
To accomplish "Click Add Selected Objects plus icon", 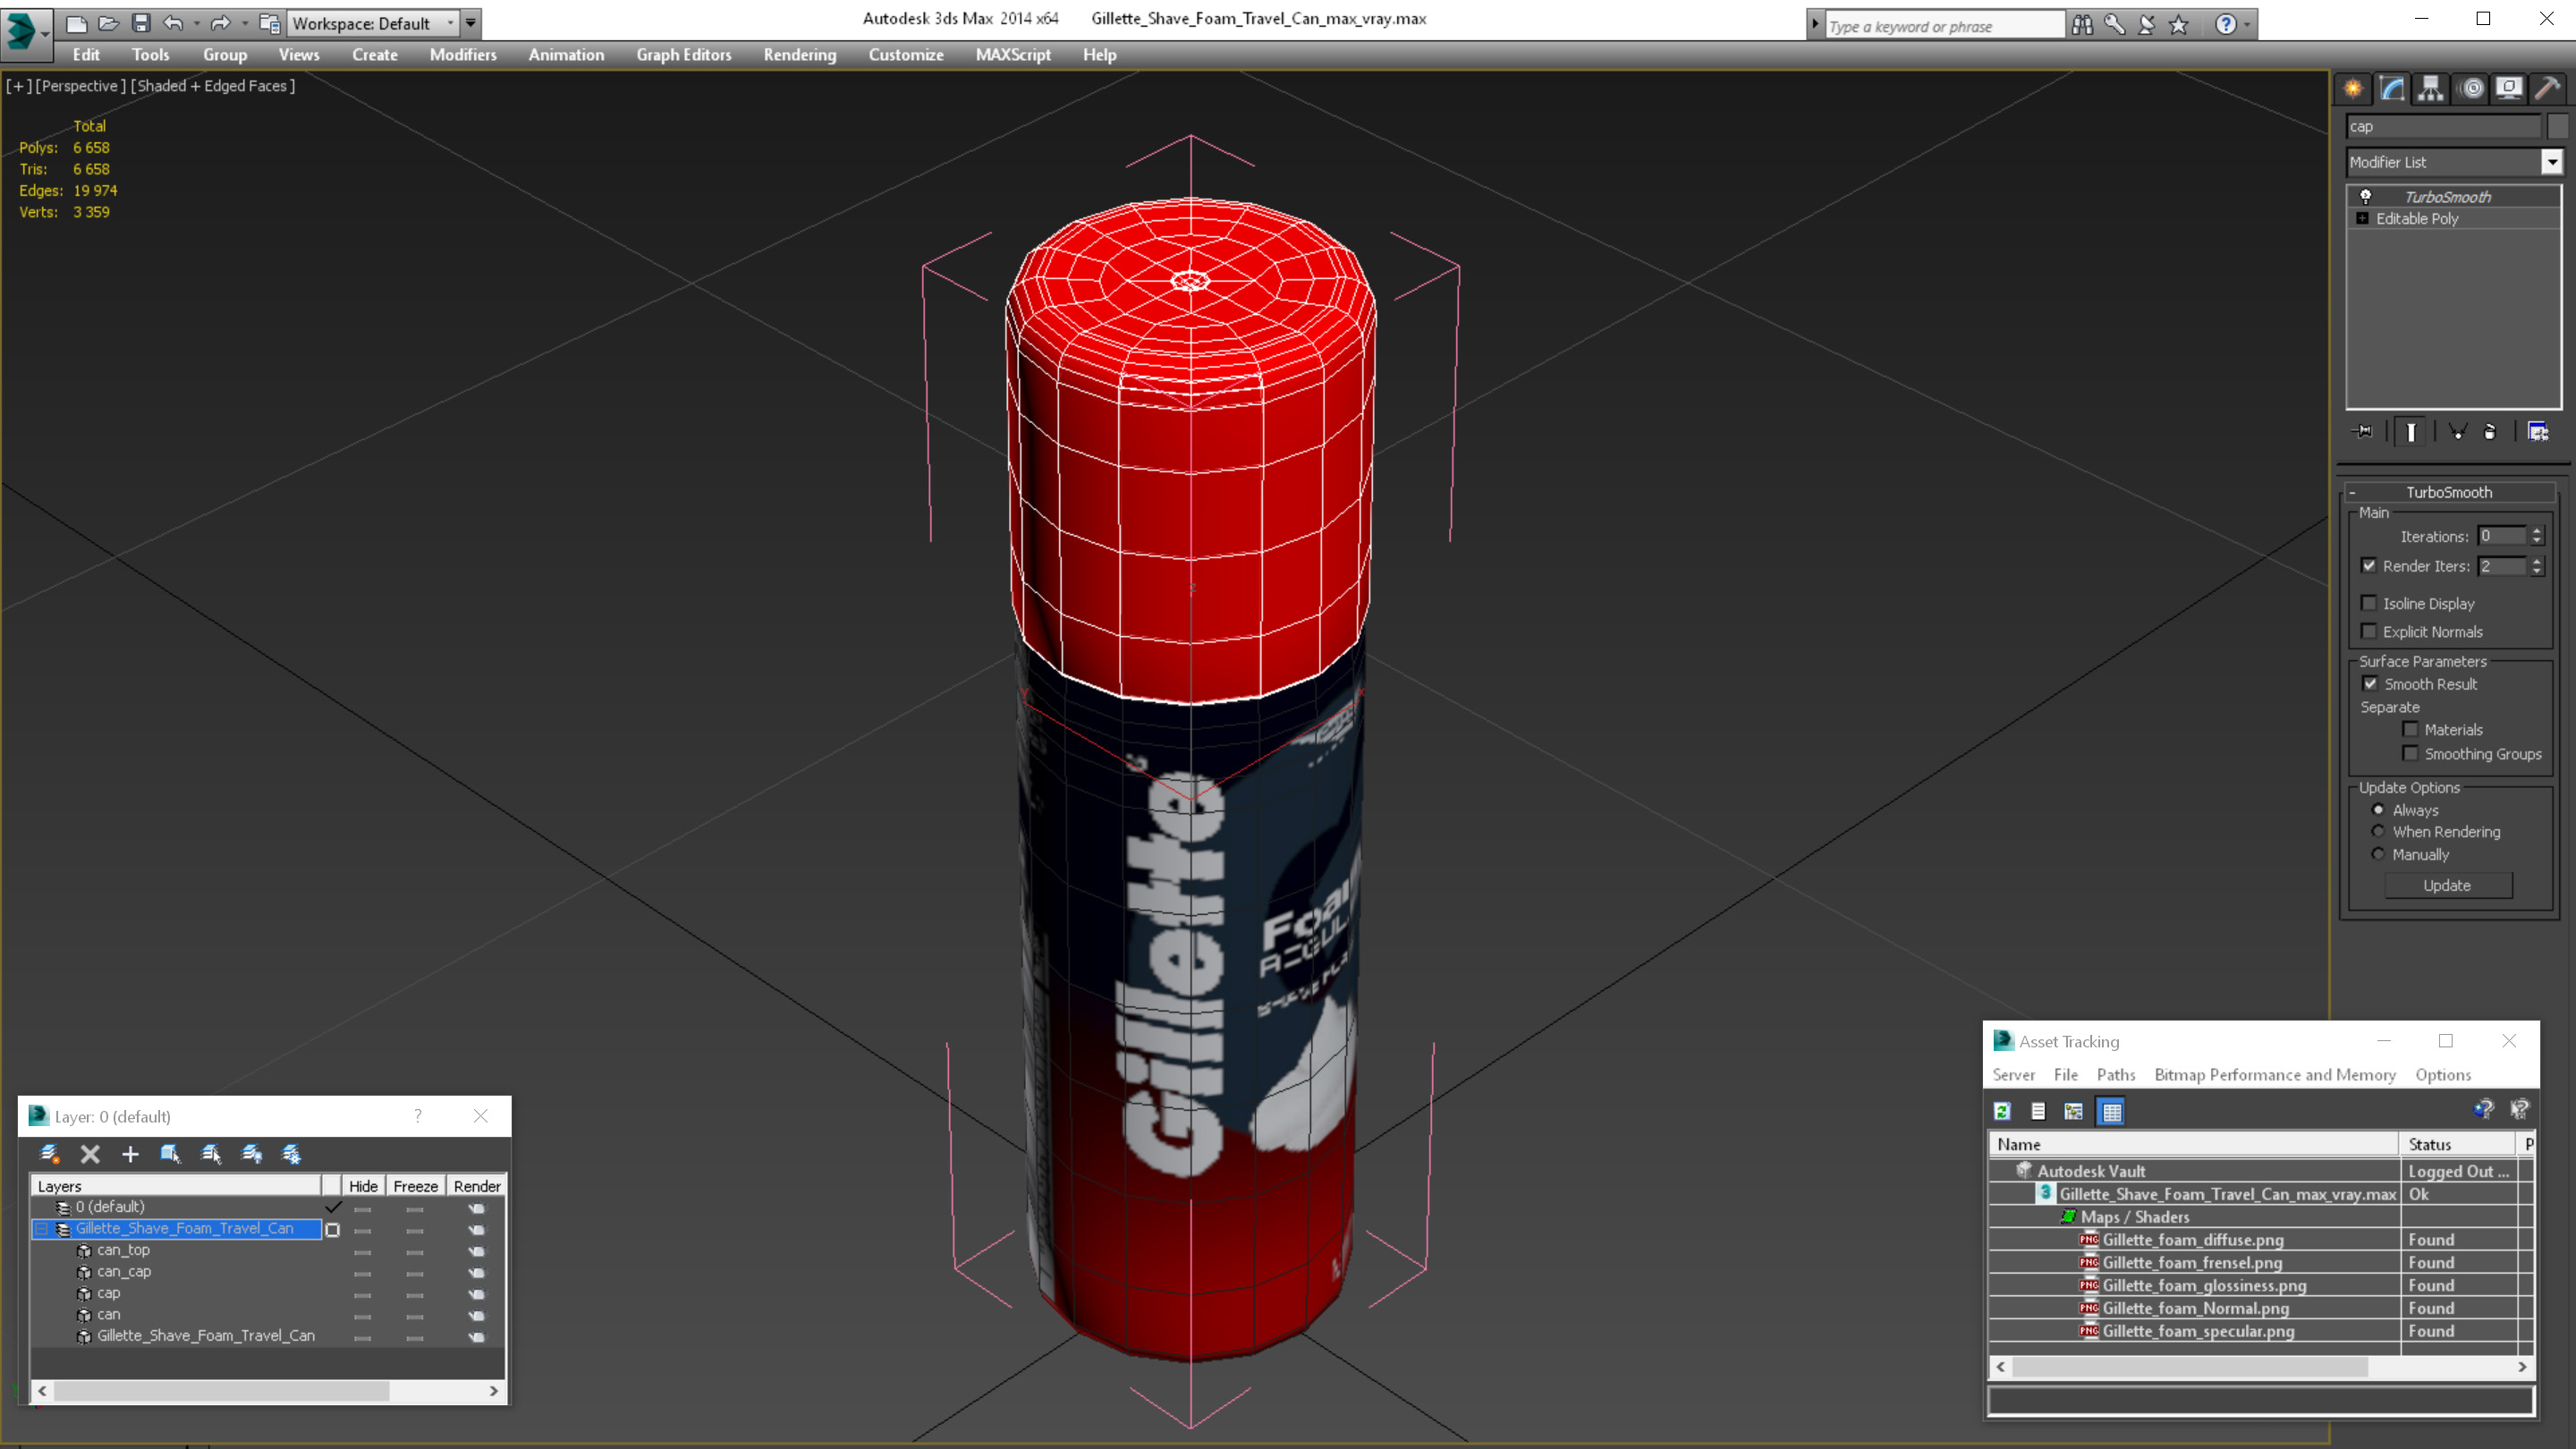I will click(130, 1154).
